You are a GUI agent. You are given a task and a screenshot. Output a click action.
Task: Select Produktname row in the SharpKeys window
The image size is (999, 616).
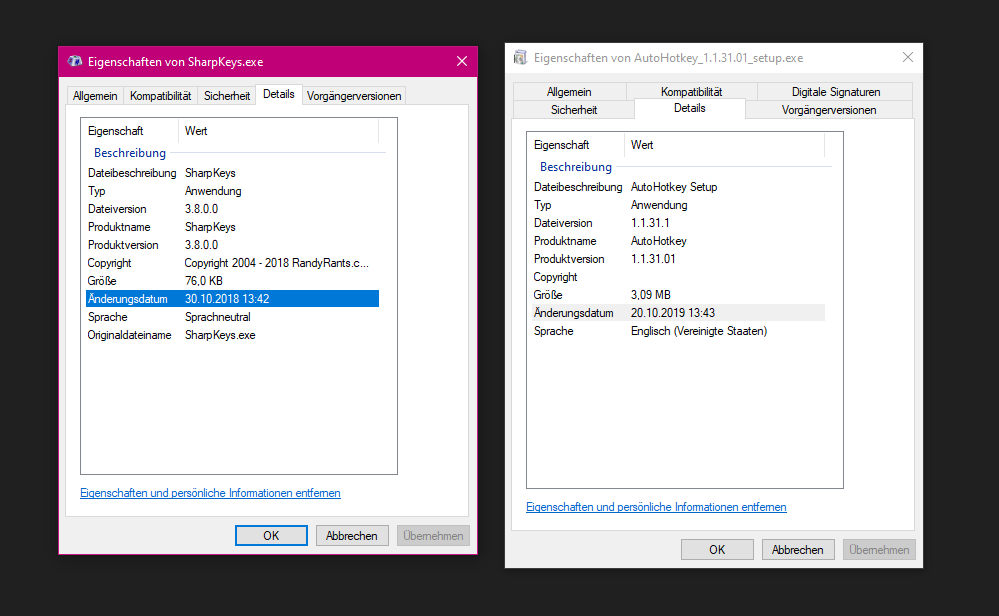[233, 227]
